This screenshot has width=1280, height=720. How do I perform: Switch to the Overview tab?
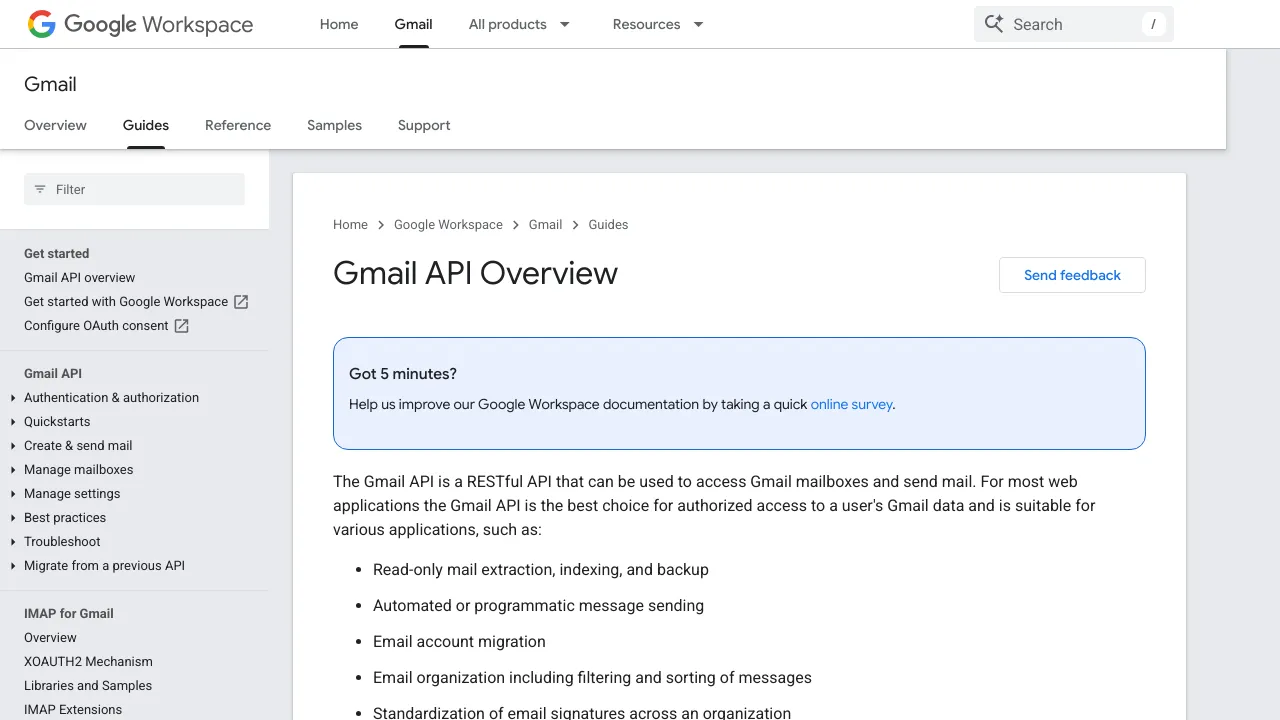(55, 125)
